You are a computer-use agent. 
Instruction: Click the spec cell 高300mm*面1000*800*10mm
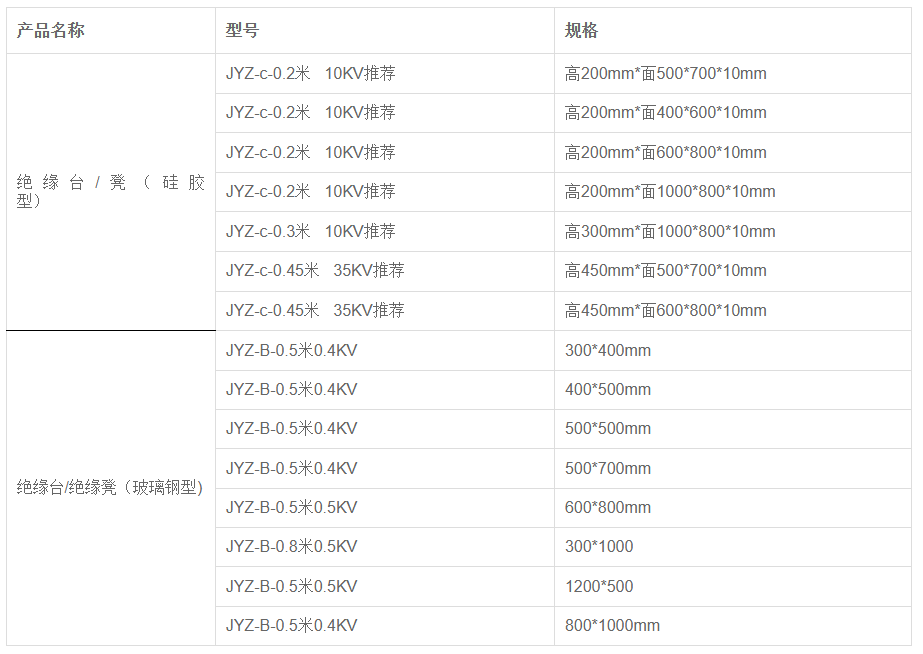coord(733,231)
